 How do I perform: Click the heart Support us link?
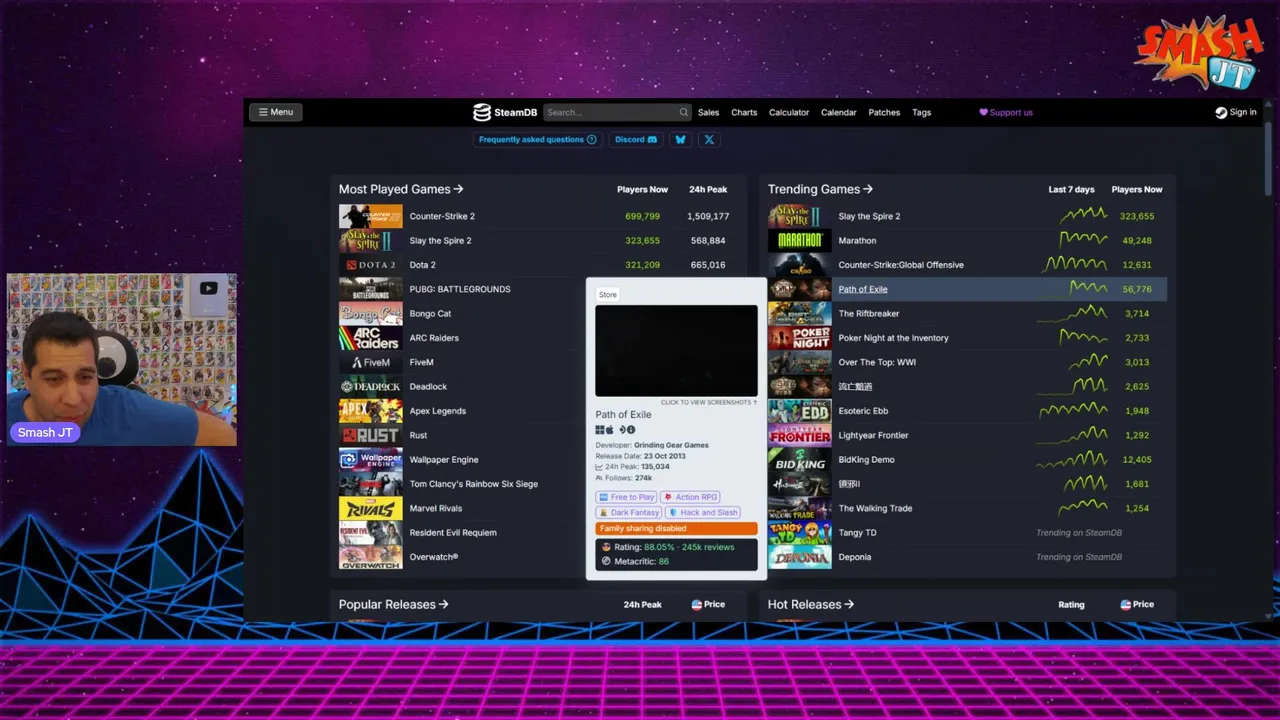click(1006, 112)
